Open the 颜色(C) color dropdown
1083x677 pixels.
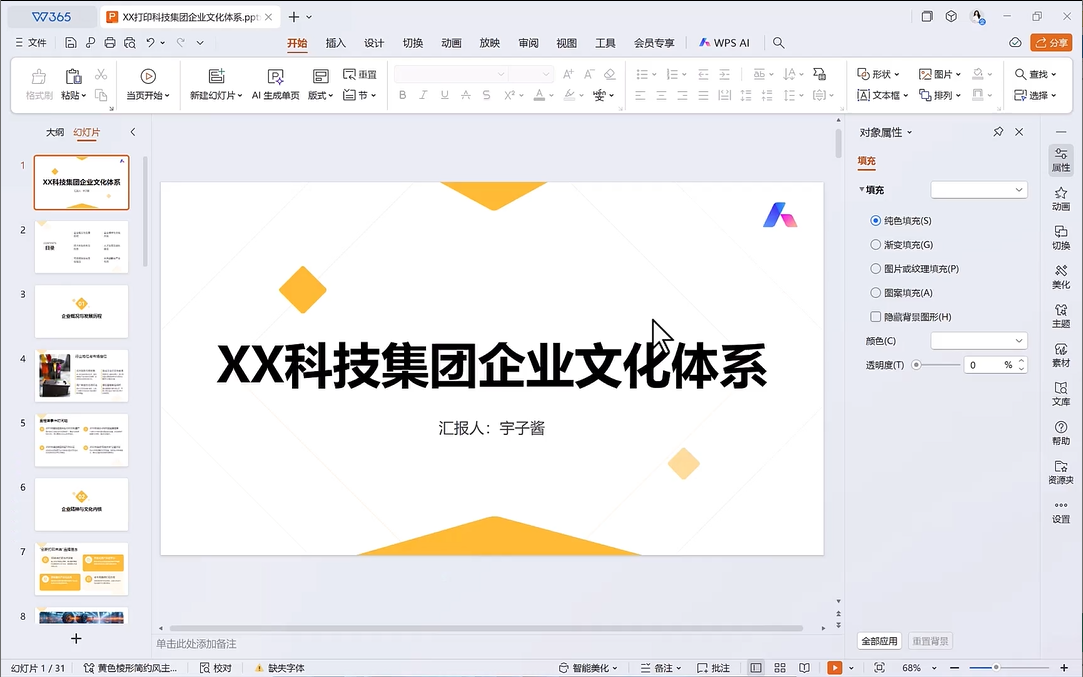point(979,341)
